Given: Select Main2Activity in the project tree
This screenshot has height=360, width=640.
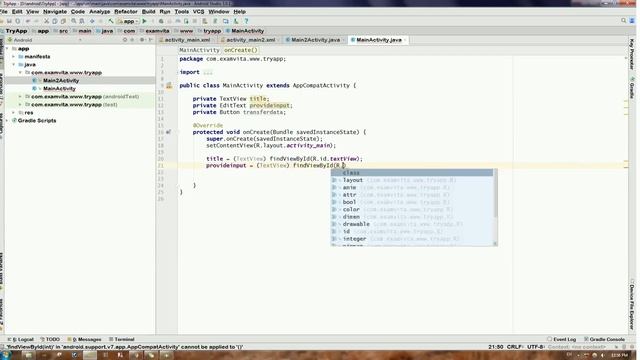Looking at the screenshot, I should (61, 81).
